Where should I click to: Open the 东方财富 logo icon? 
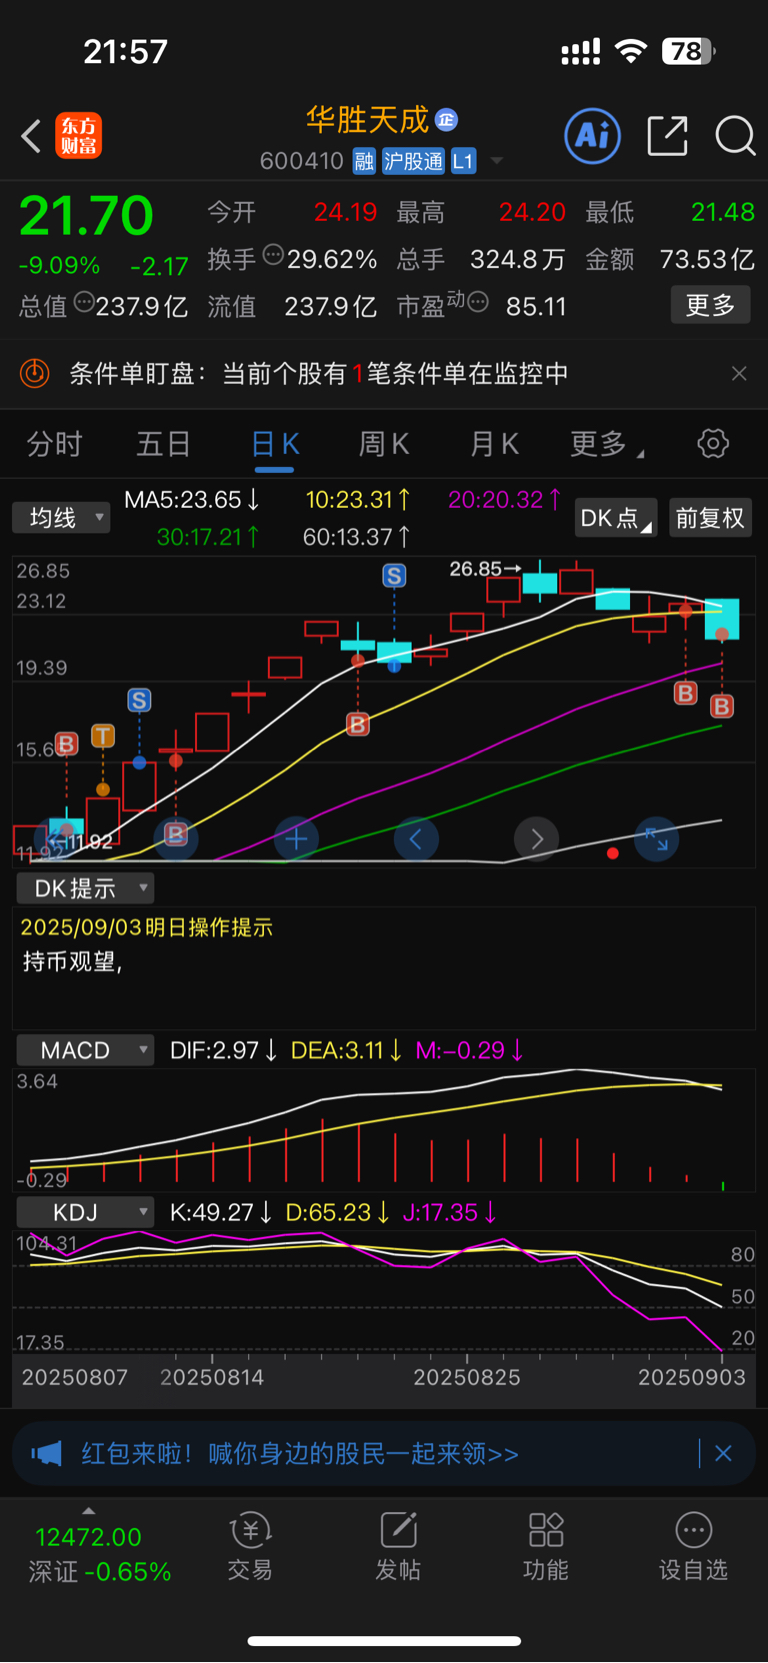79,136
